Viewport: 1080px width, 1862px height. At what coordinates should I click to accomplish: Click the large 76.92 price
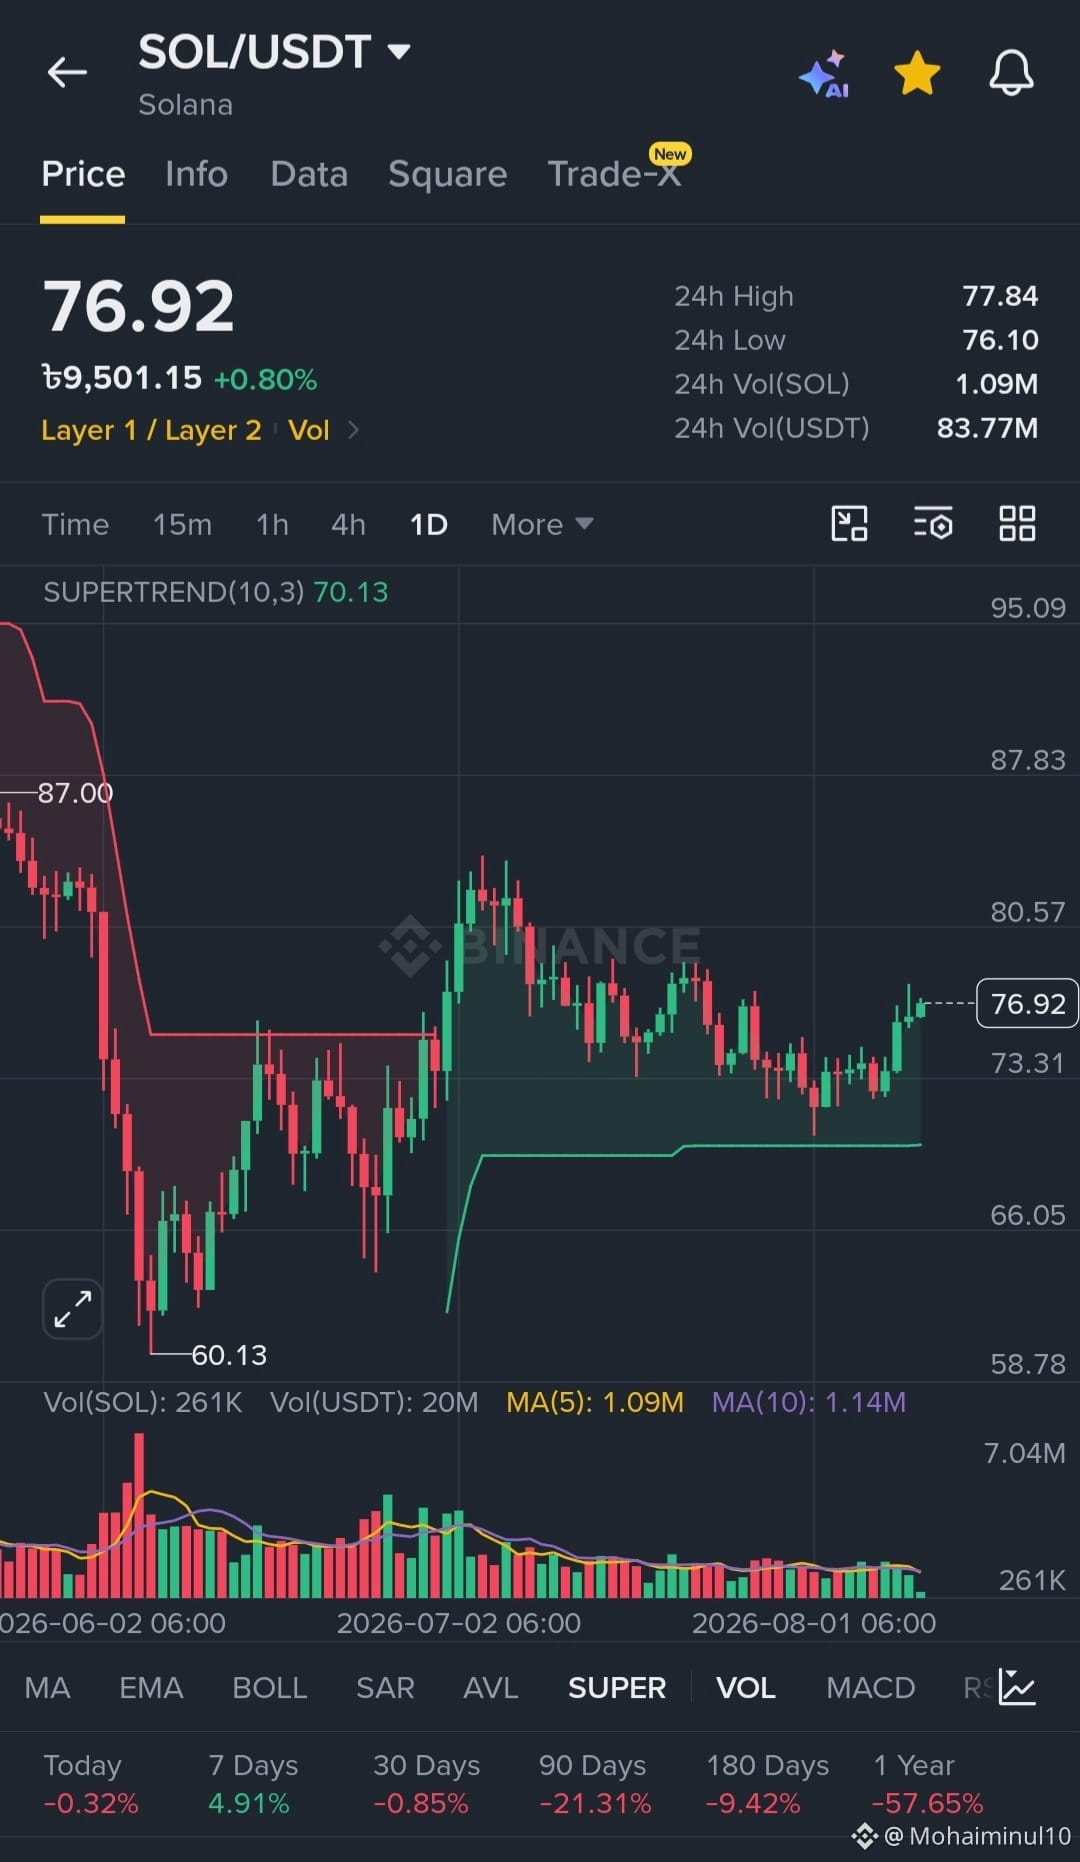[x=138, y=306]
